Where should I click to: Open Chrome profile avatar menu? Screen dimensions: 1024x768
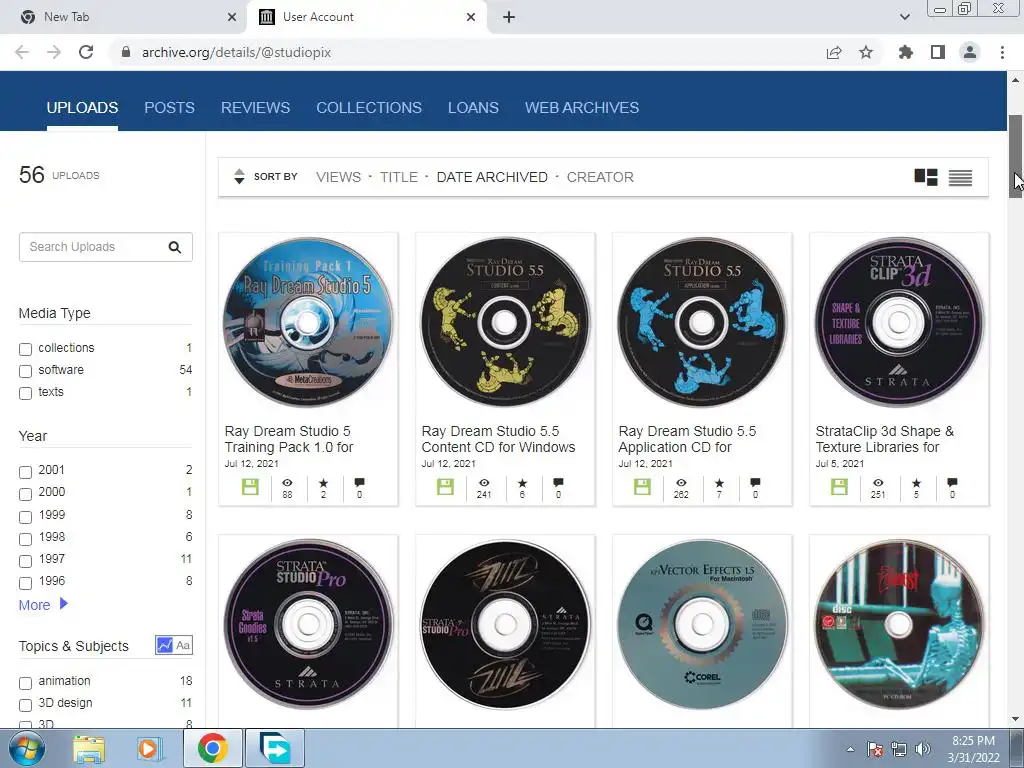[x=970, y=52]
